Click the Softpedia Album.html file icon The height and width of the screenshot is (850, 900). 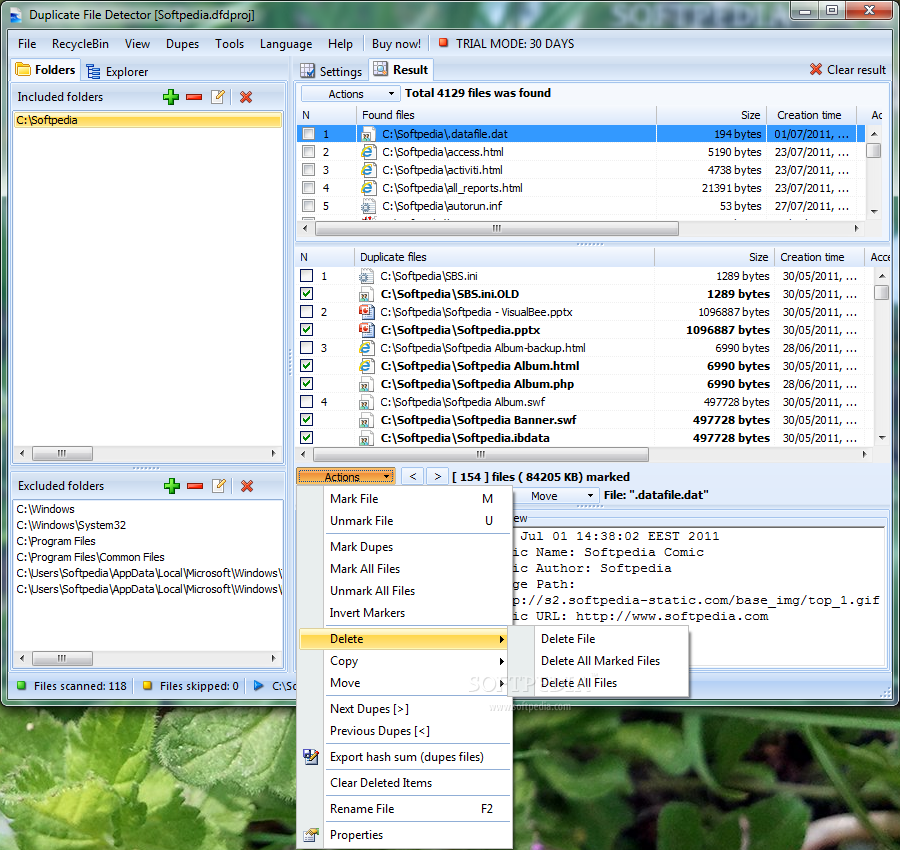coord(366,366)
